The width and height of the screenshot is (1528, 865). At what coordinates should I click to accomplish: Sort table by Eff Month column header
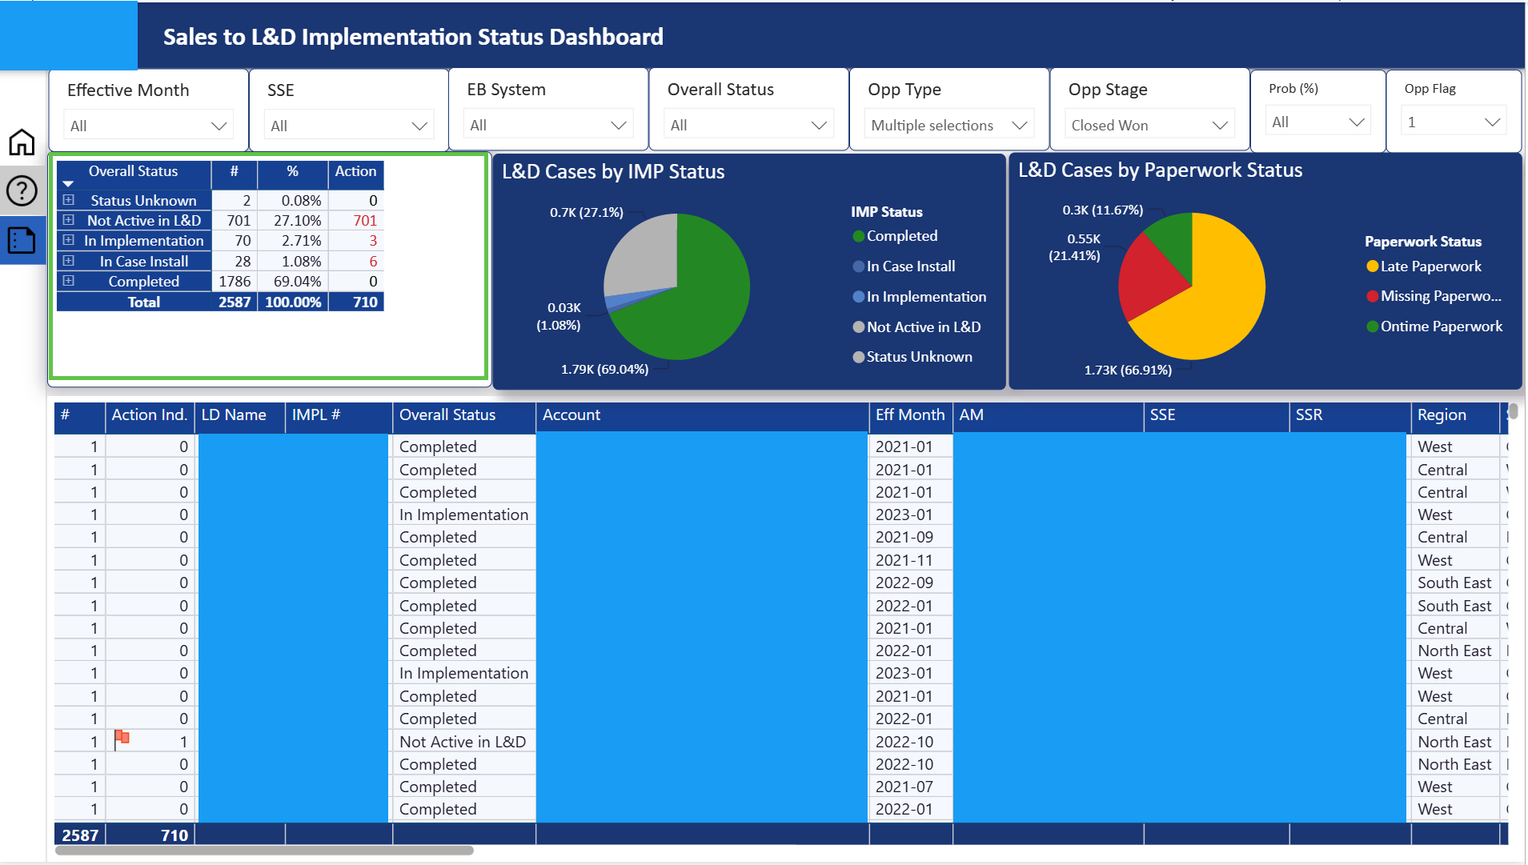[910, 415]
